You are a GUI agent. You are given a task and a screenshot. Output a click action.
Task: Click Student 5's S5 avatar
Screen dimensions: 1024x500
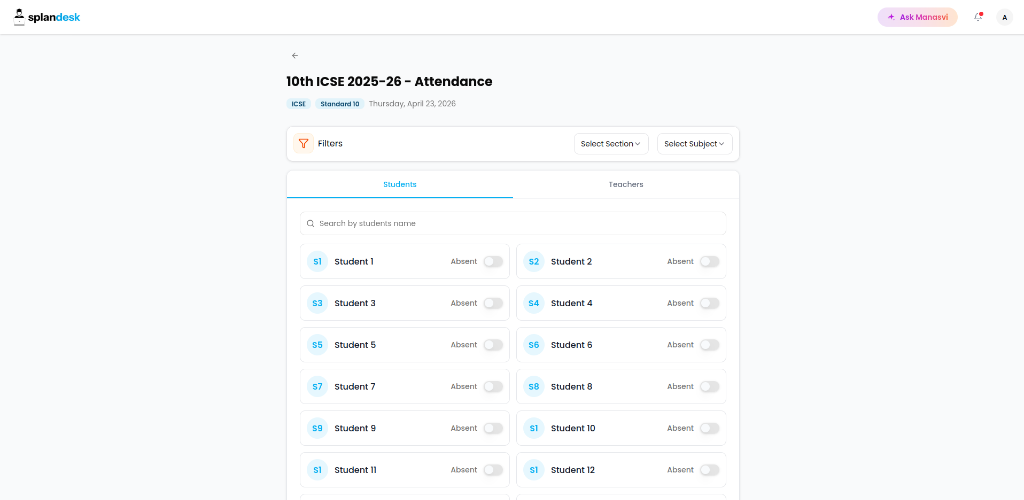click(317, 345)
